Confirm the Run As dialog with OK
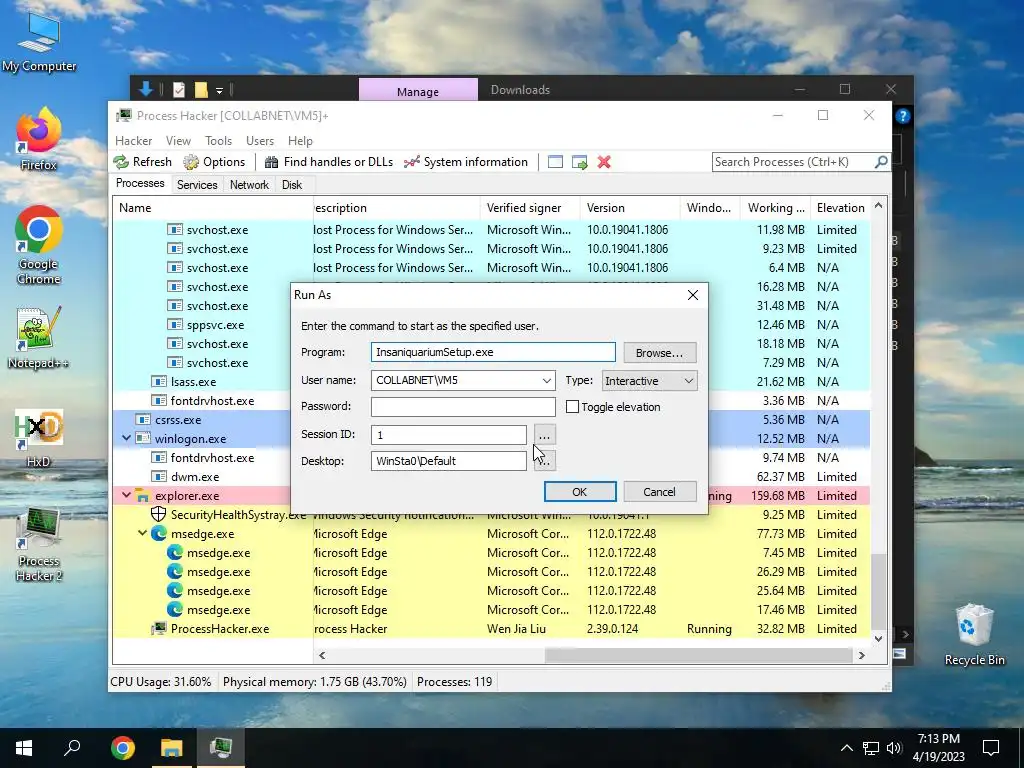 click(x=580, y=492)
